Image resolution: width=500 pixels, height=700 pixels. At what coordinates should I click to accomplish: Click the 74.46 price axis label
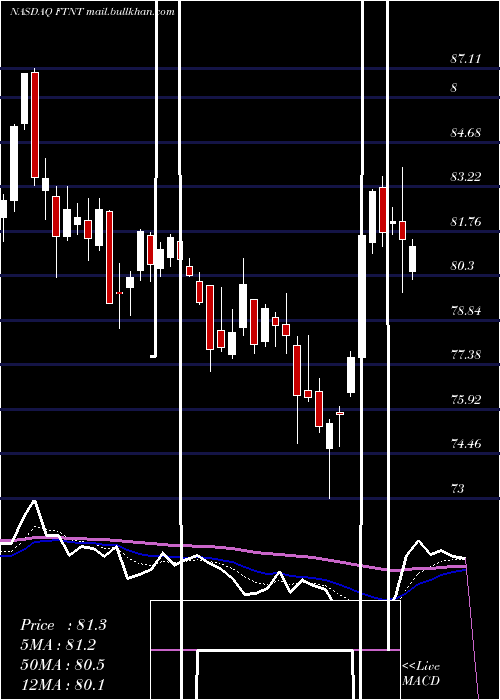click(466, 444)
